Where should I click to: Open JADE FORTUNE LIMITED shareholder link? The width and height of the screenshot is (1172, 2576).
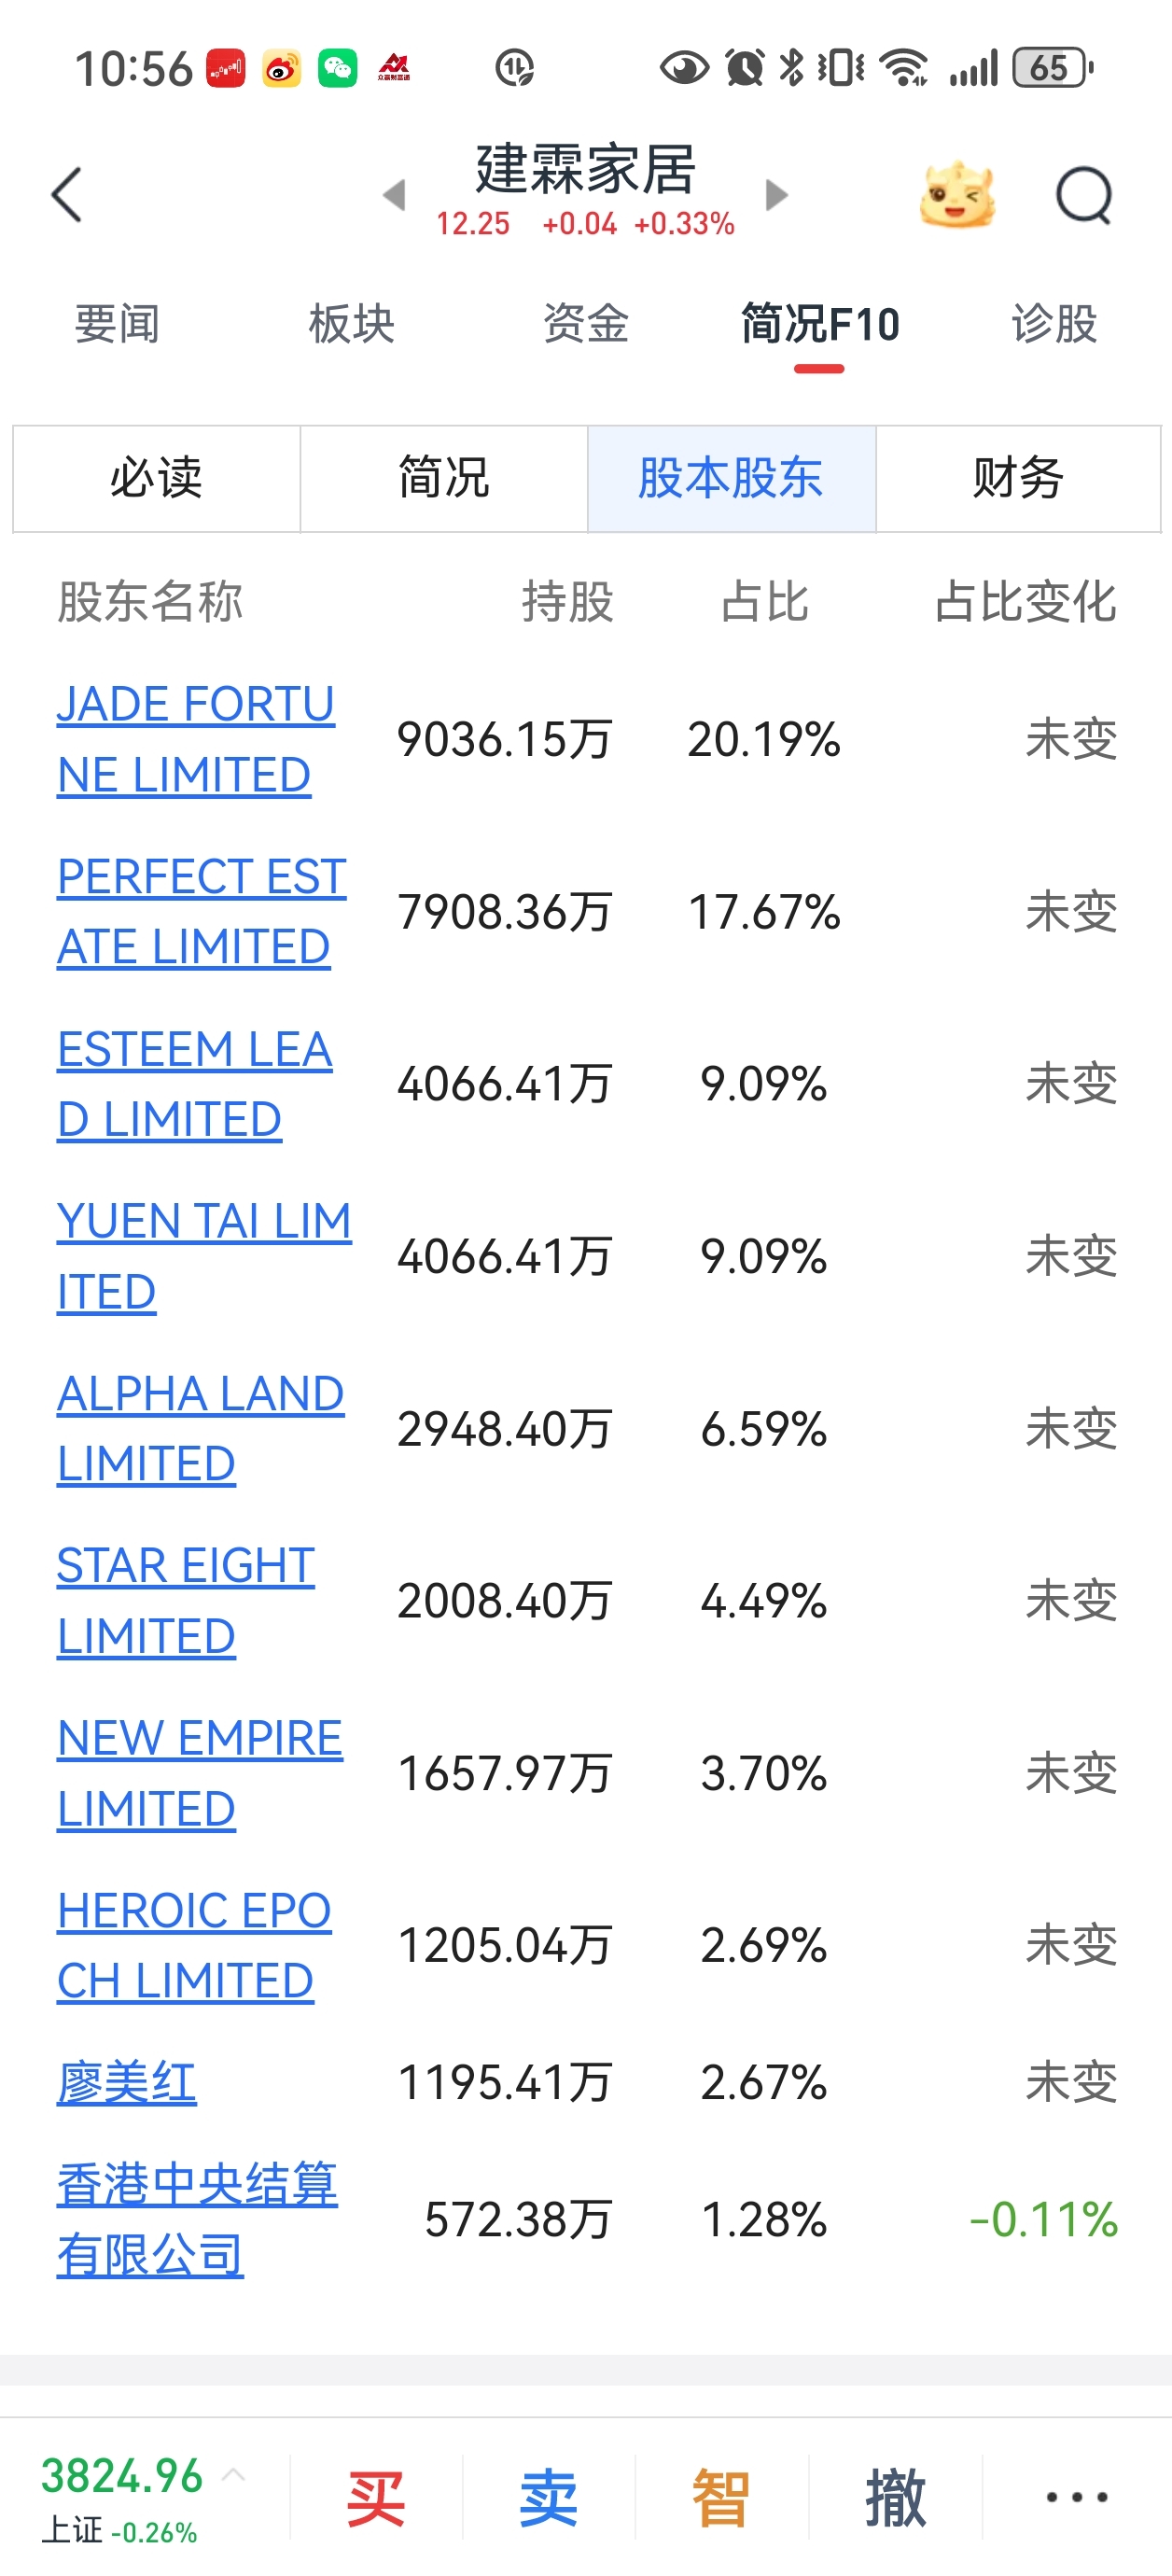196,739
